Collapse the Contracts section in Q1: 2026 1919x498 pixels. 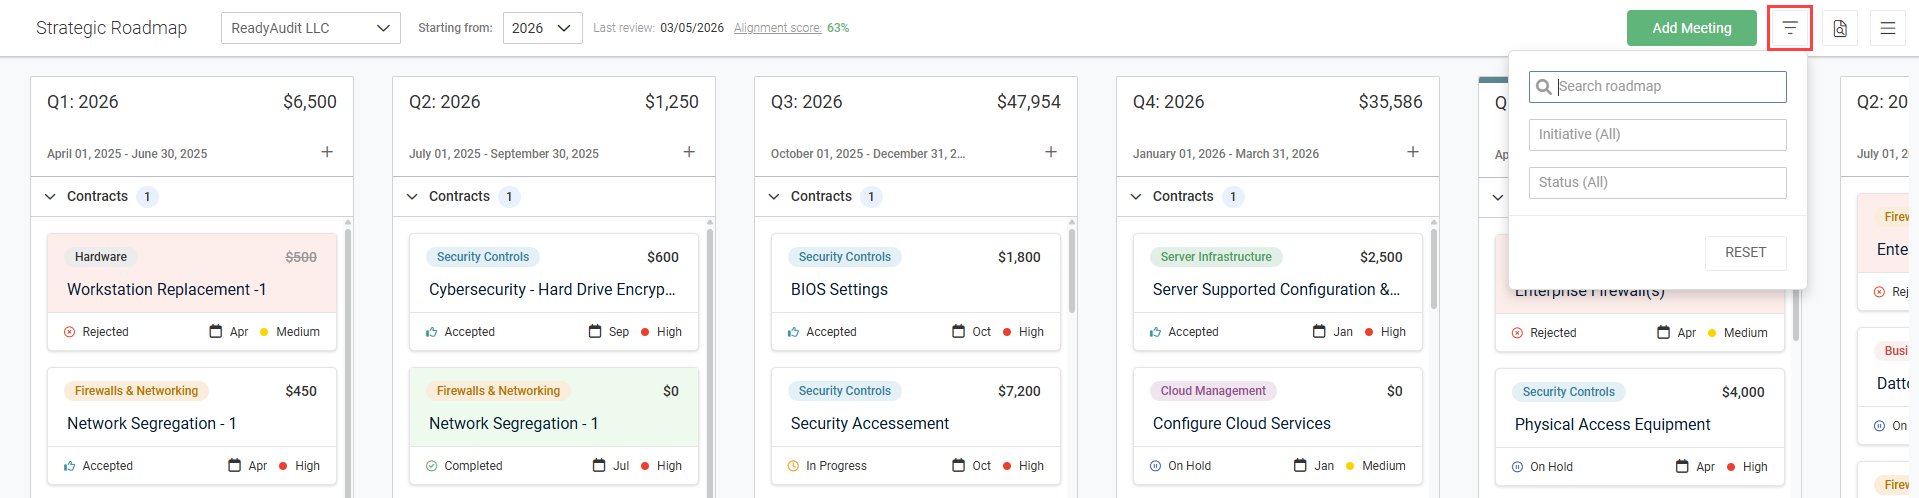coord(50,197)
